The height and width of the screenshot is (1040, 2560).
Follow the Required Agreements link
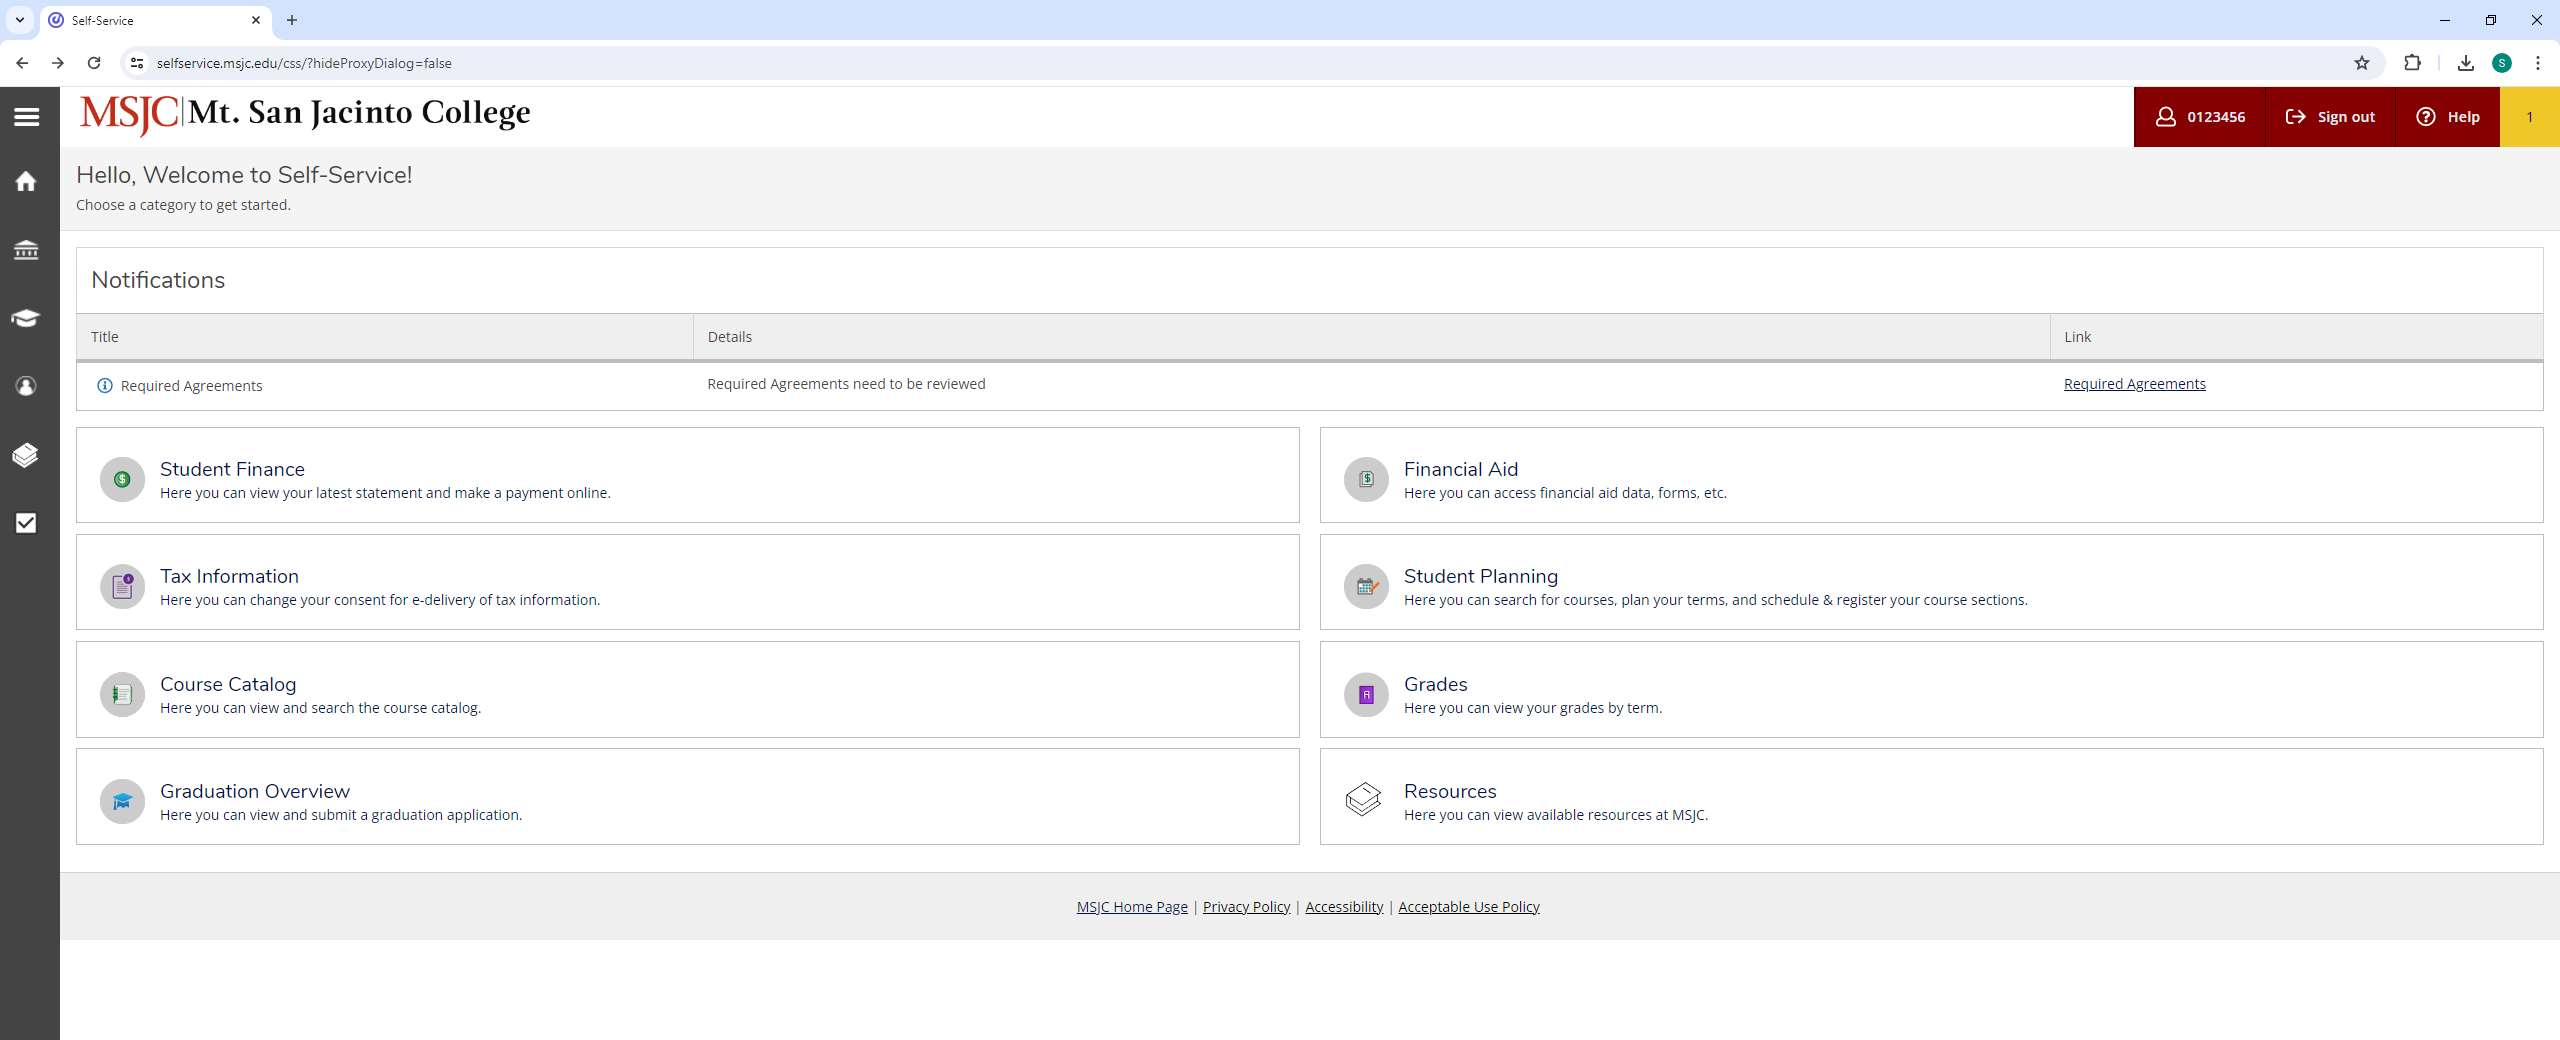pos(2134,384)
